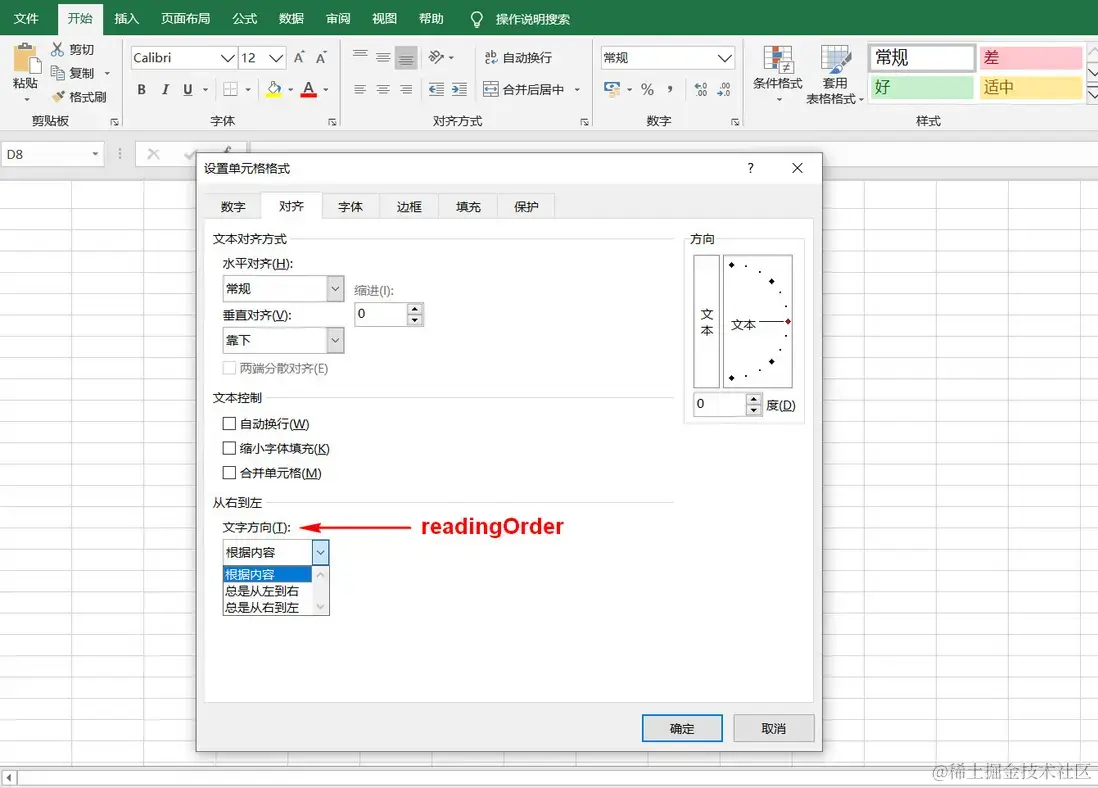Click ribbon Wrap Text (自动换行) button
1098x788 pixels.
click(518, 57)
